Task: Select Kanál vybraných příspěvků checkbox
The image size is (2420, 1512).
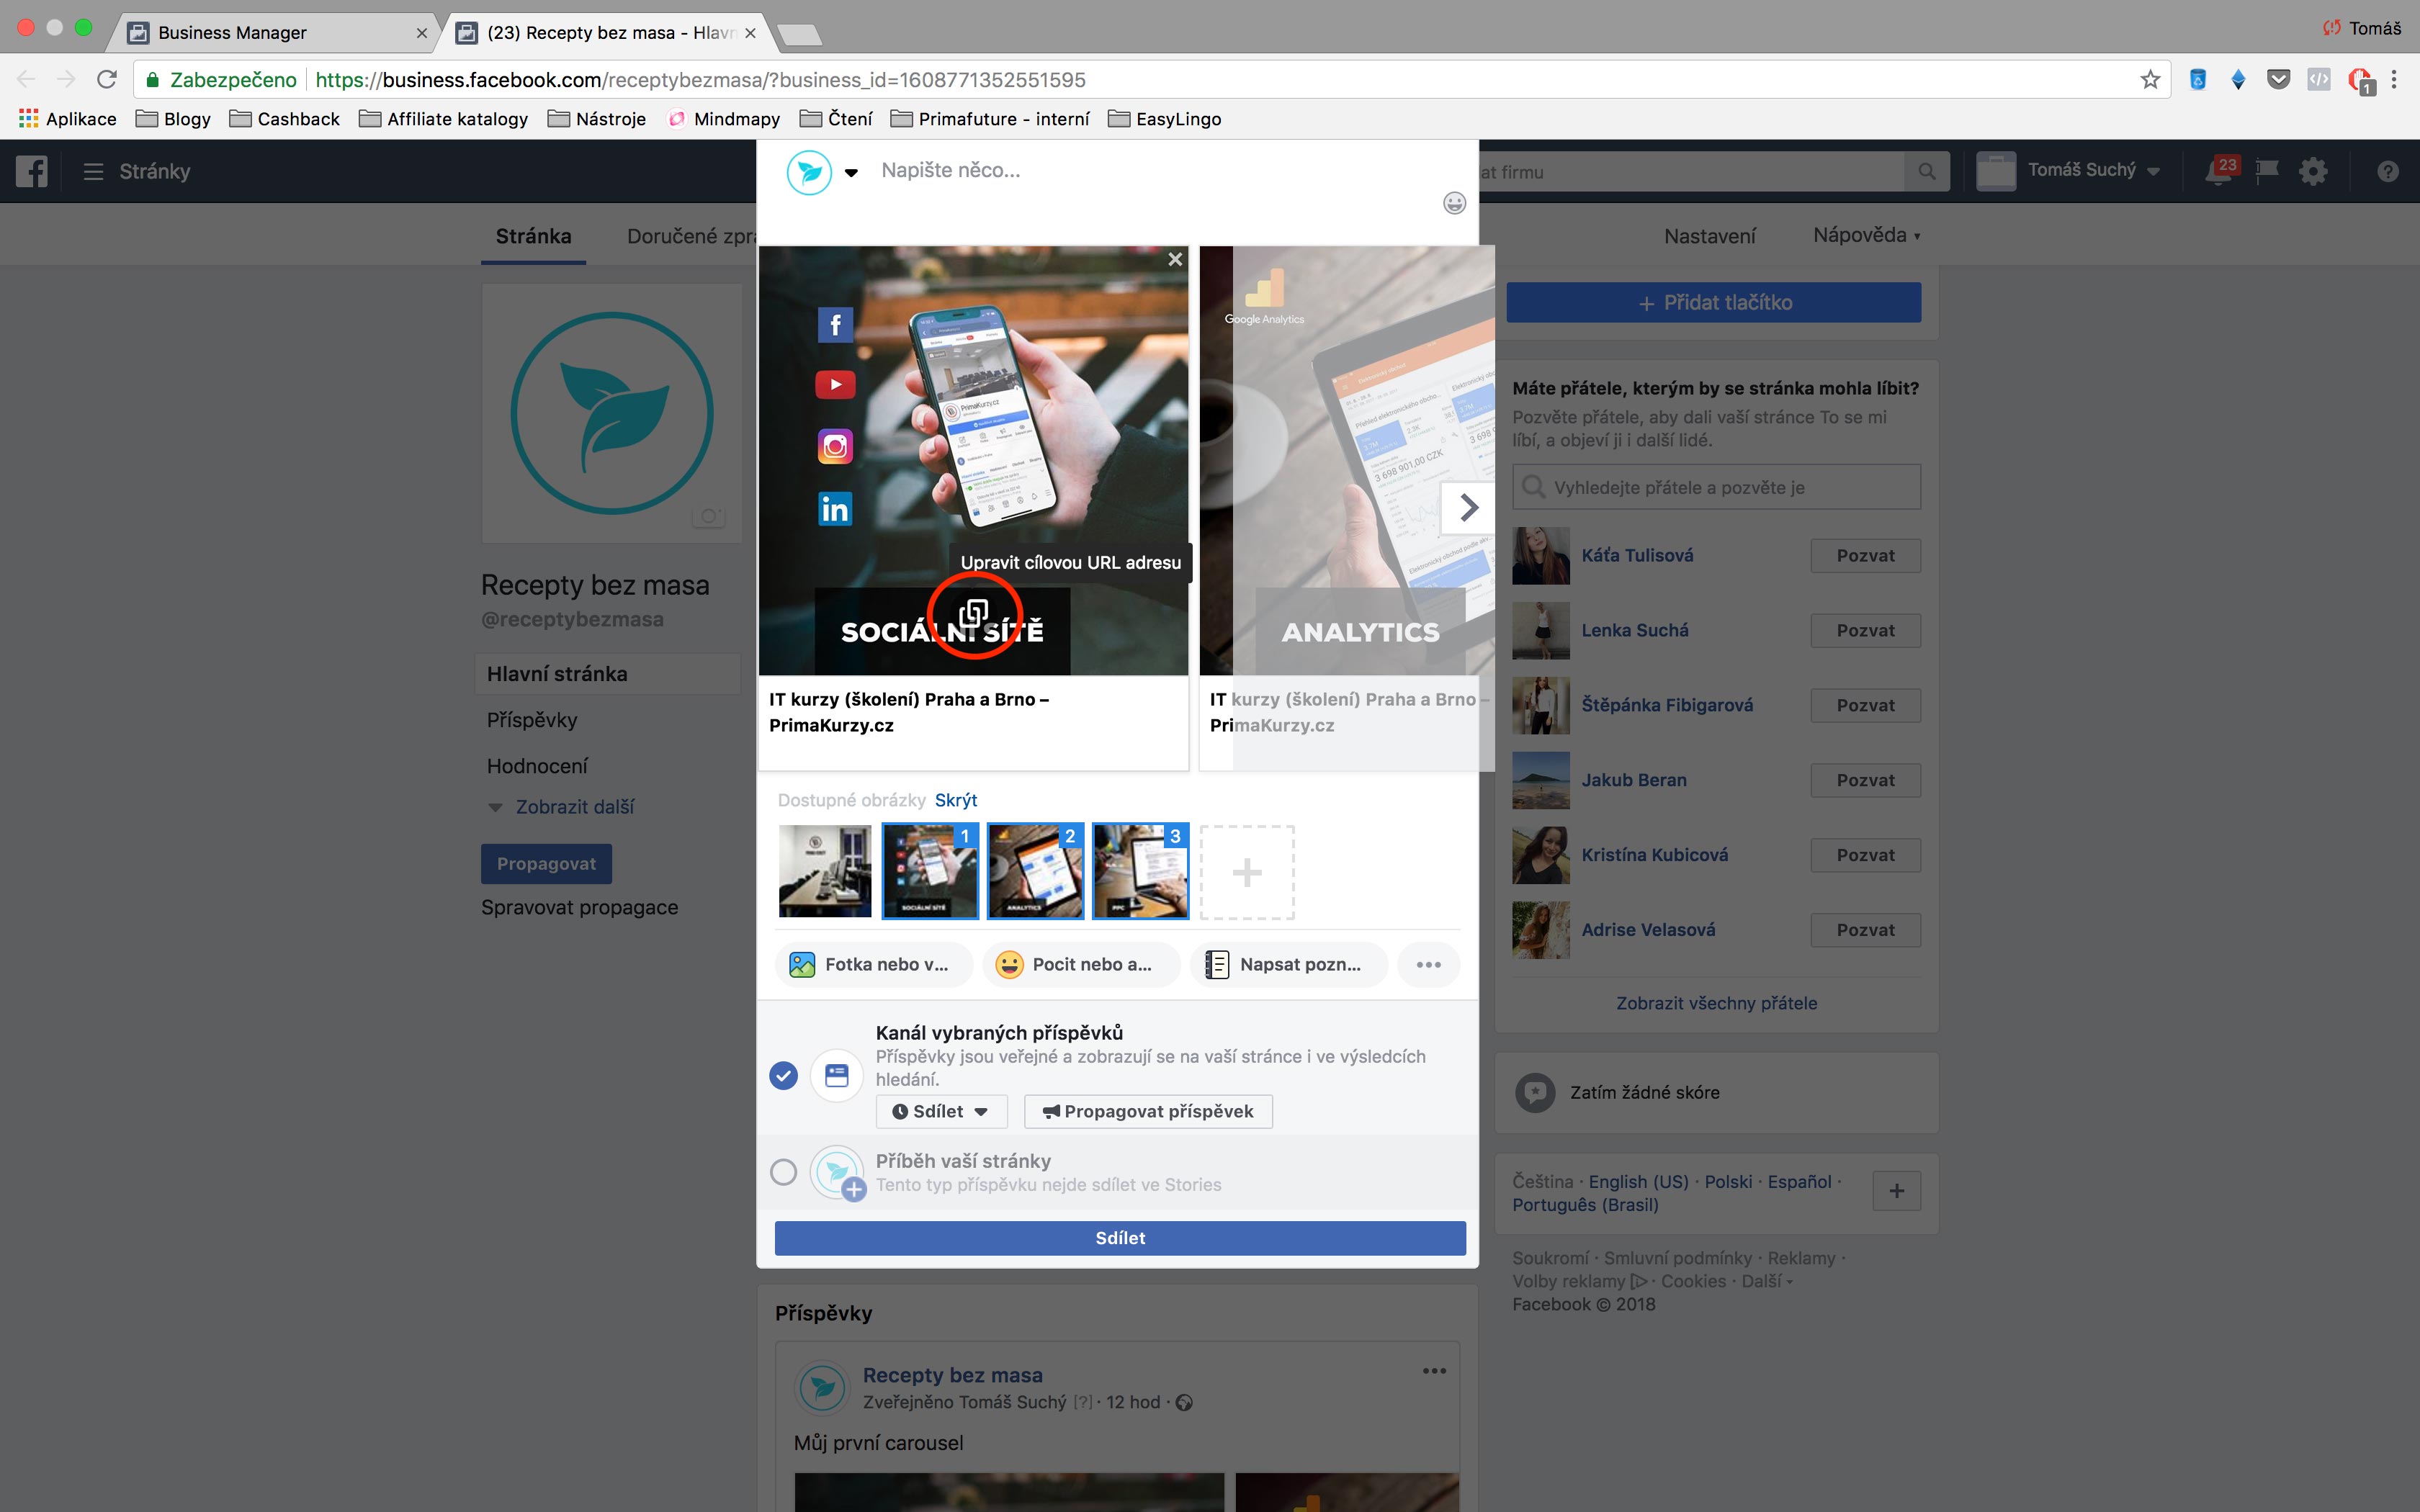Action: (784, 1075)
